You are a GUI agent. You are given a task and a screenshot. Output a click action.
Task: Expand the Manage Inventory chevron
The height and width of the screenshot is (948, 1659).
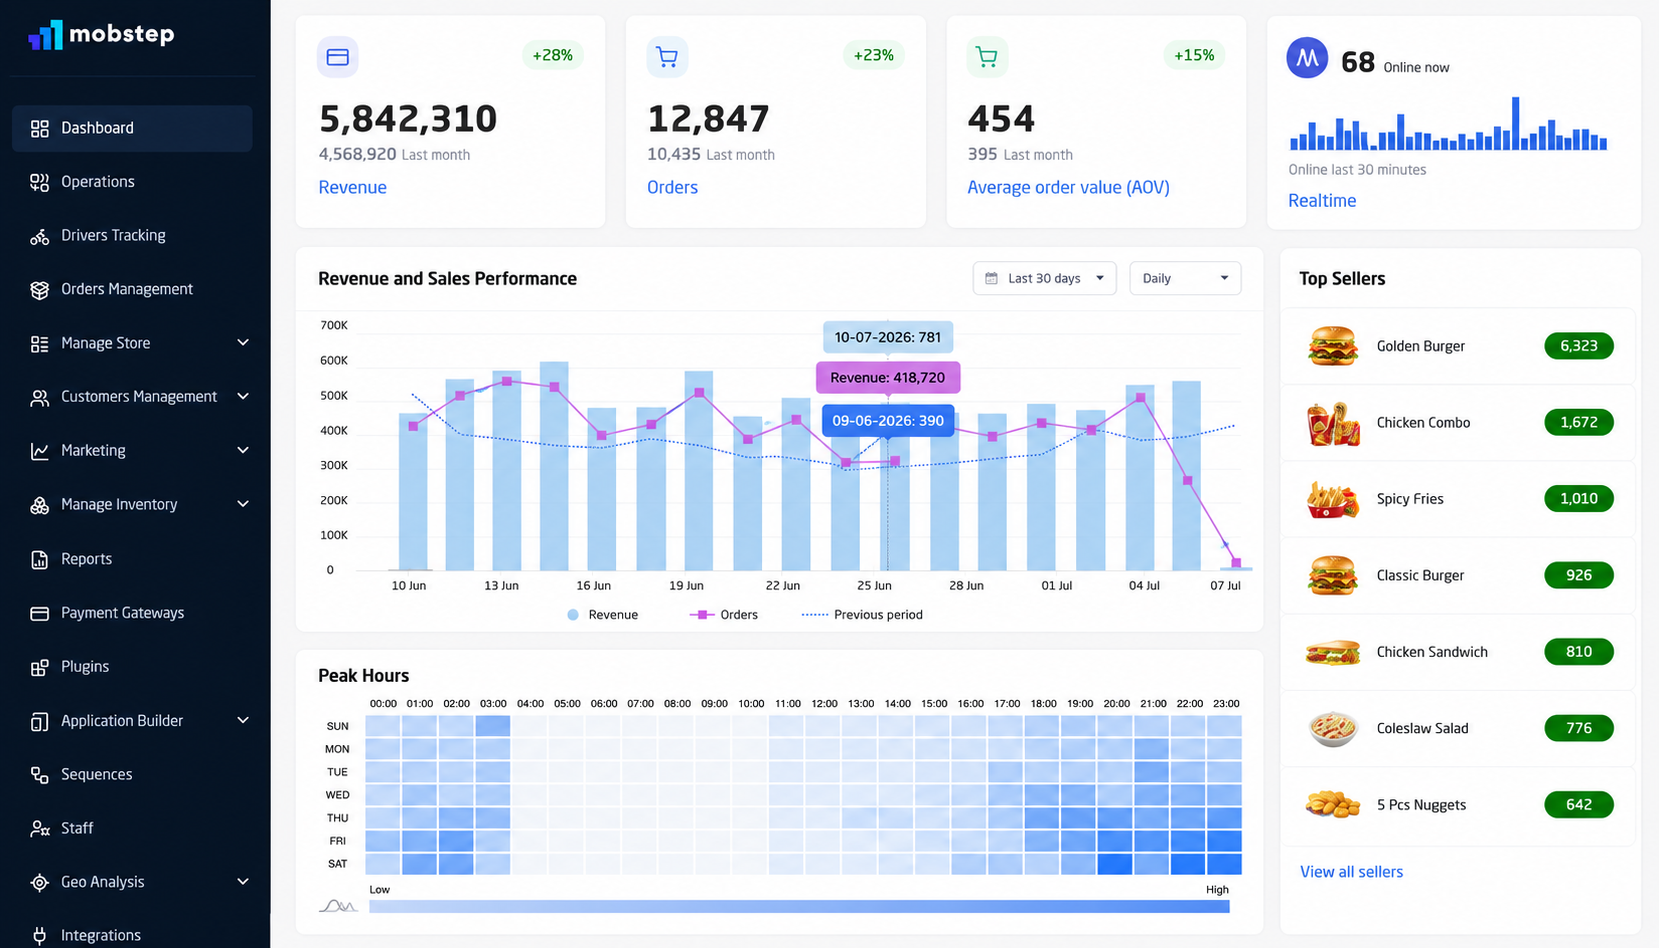pyautogui.click(x=243, y=504)
